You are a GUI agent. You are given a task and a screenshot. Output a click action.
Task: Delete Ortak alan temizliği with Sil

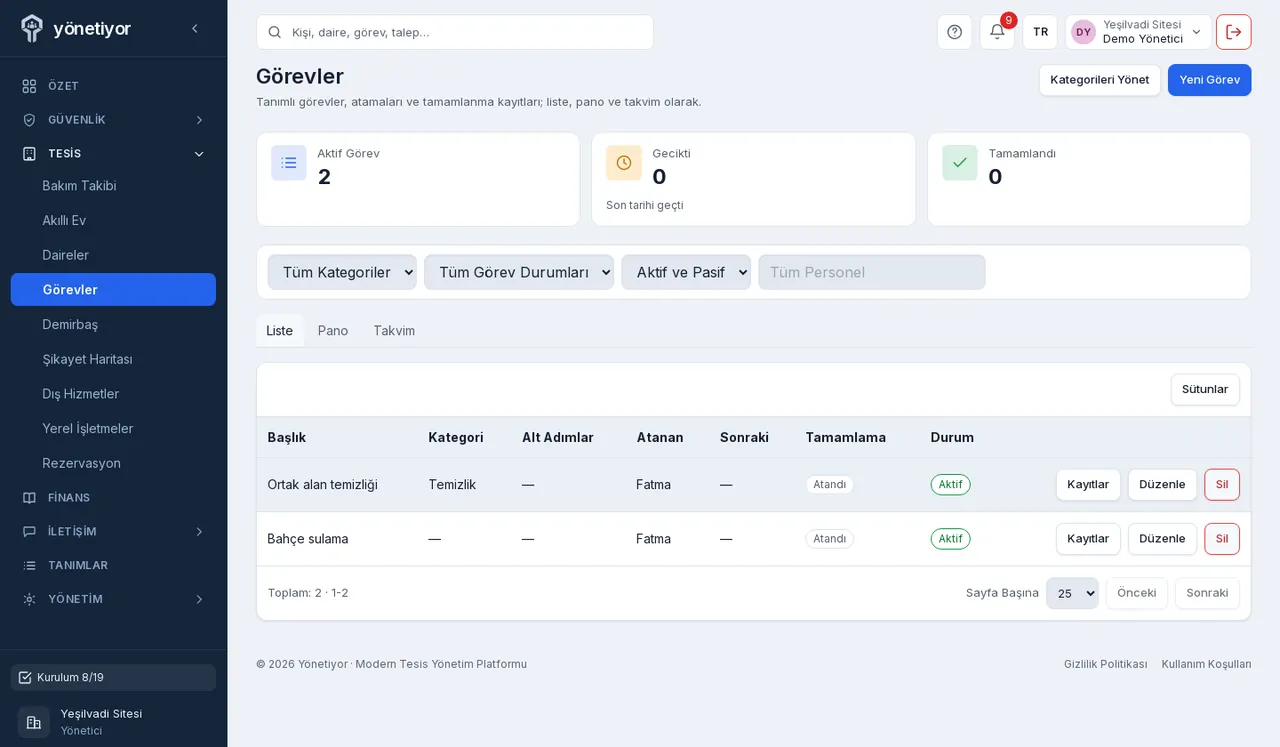[x=1222, y=485]
